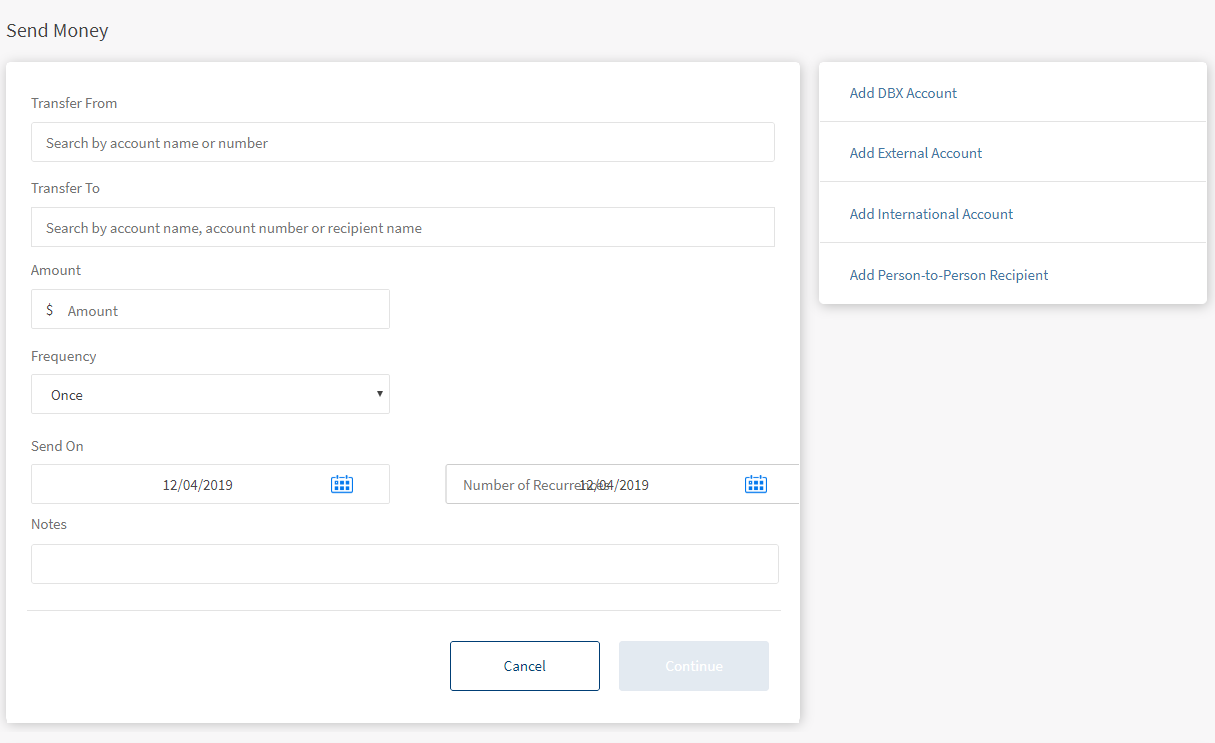The height and width of the screenshot is (743, 1215).
Task: Click the dollar sign in the Amount field
Action: (50, 310)
